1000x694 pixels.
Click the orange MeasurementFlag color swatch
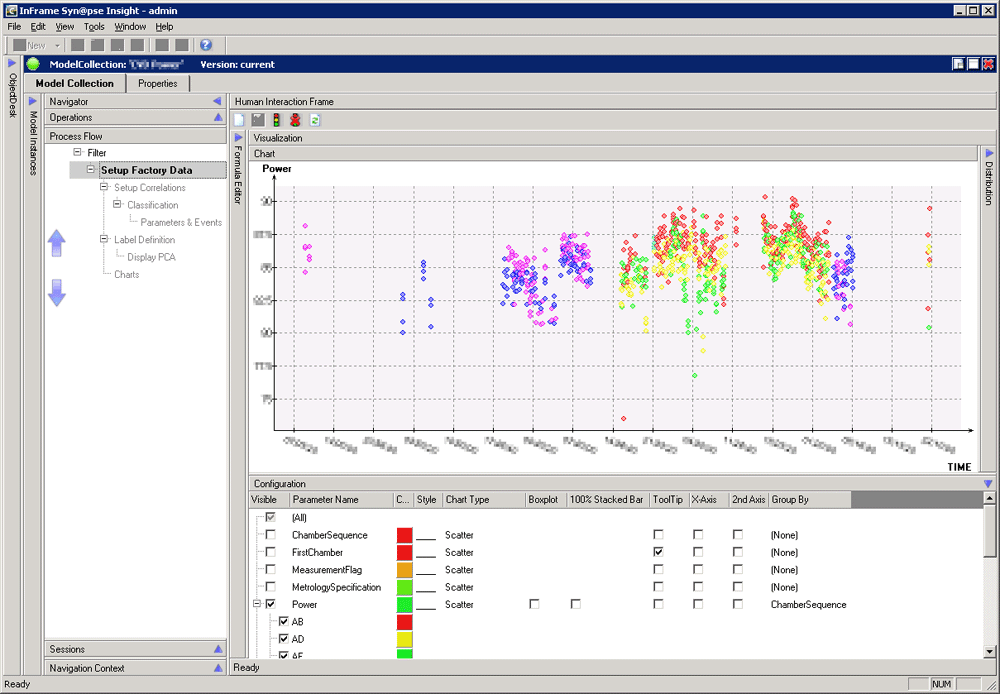pos(404,570)
